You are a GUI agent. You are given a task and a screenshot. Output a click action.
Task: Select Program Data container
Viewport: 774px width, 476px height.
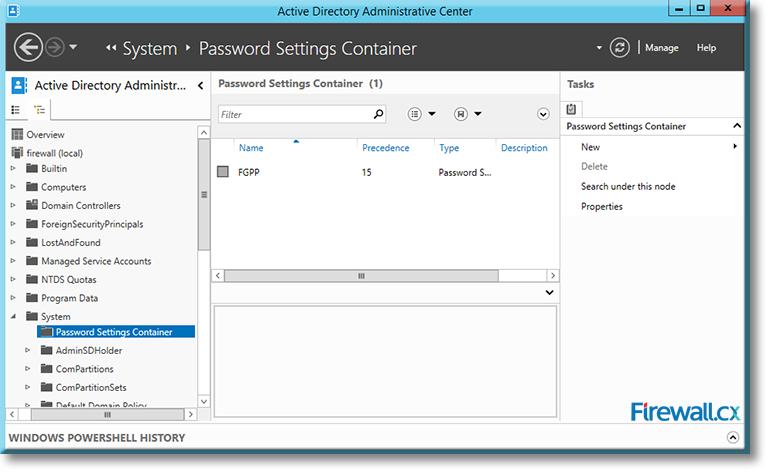pyautogui.click(x=69, y=298)
